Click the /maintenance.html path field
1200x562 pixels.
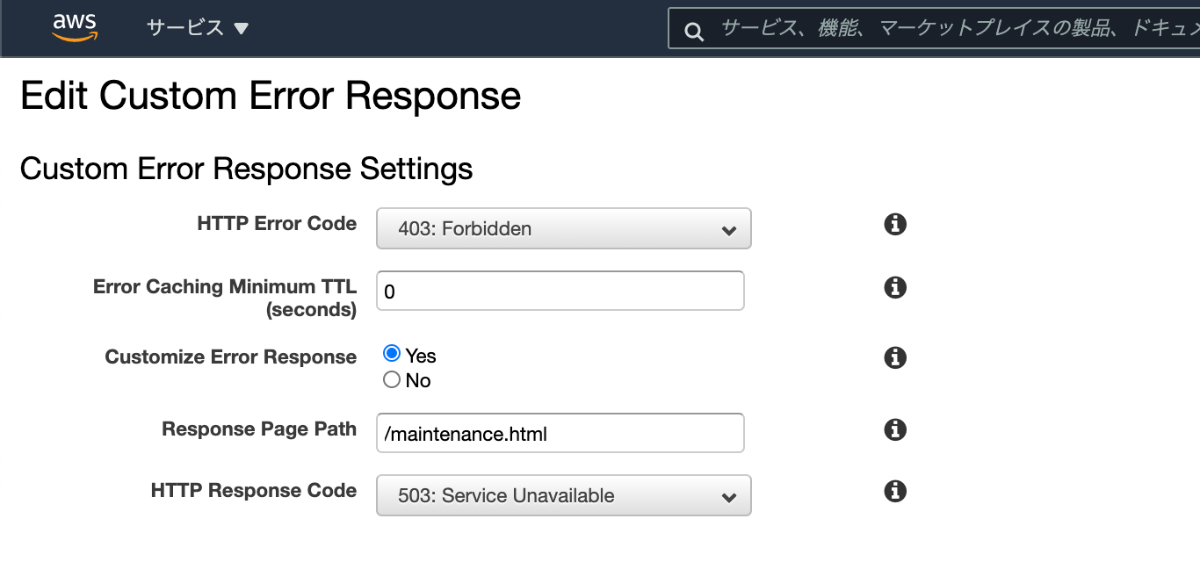click(560, 434)
